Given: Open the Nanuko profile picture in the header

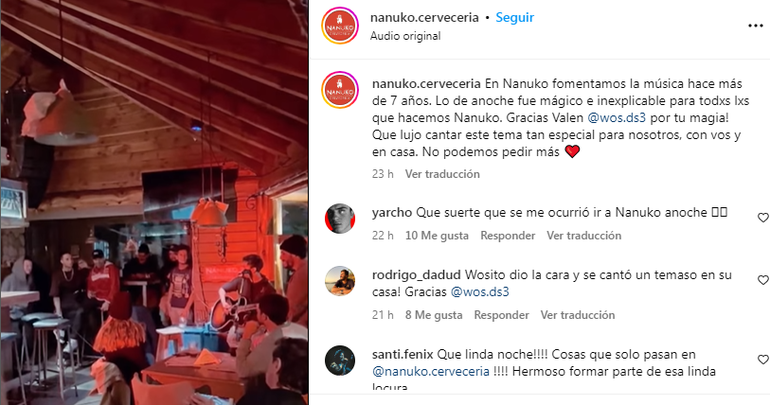Looking at the screenshot, I should click(x=340, y=26).
